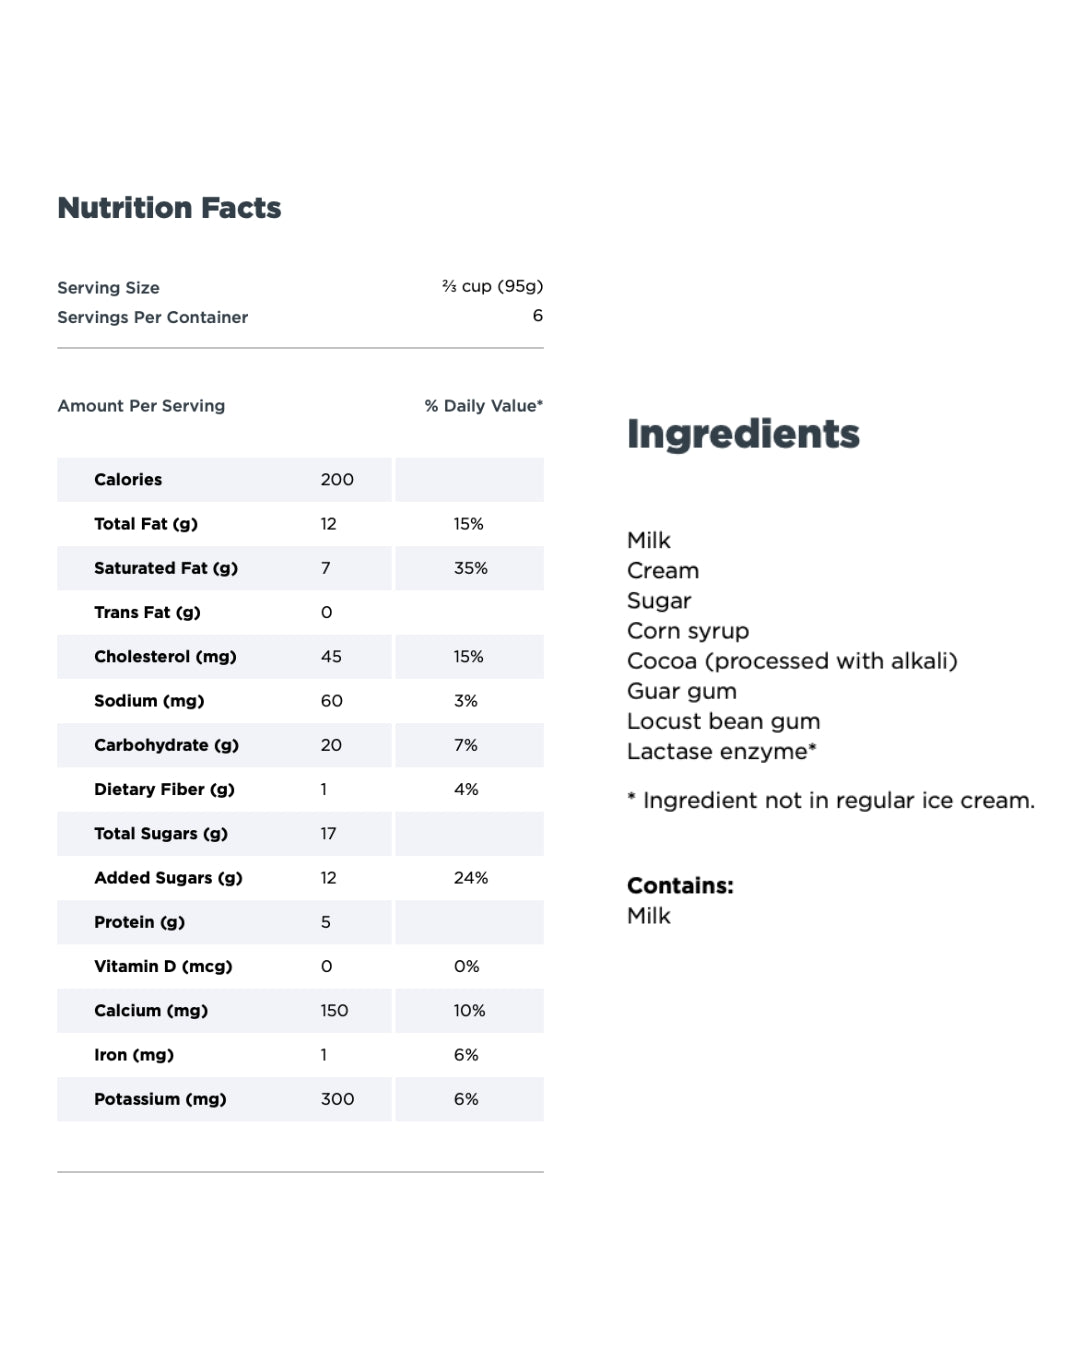Click the Sodium row label
Image resolution: width=1080 pixels, height=1350 pixels.
[x=149, y=701]
